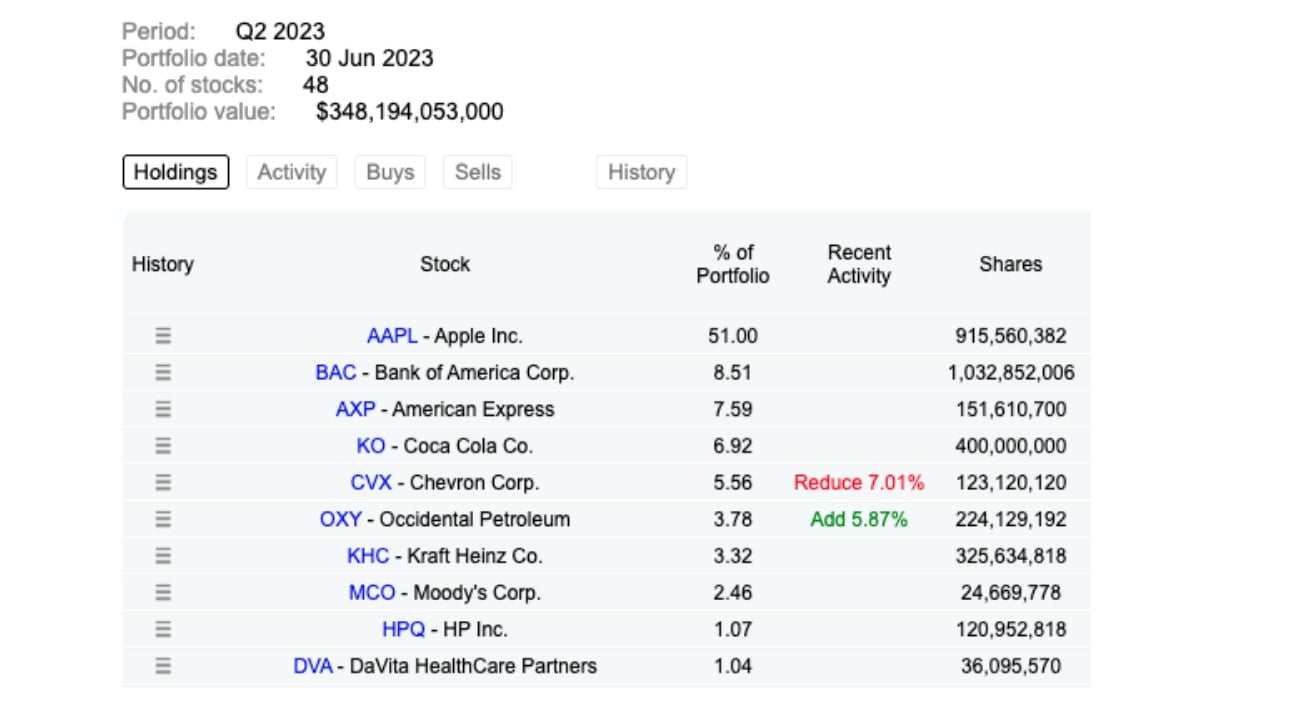Open the MCO ticker link

pyautogui.click(x=372, y=593)
